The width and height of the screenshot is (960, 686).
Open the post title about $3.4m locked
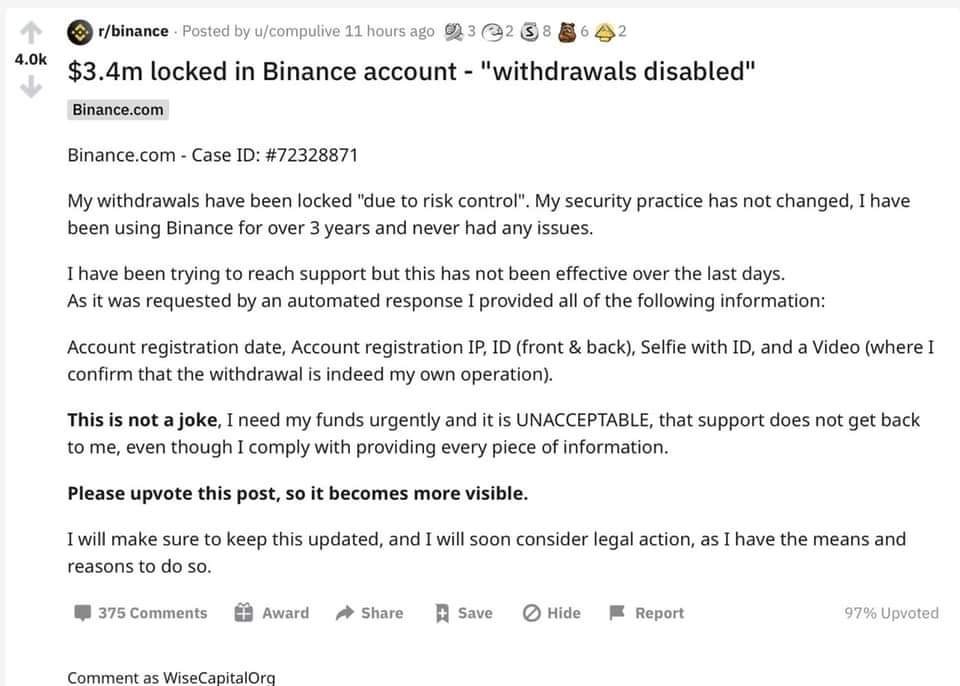[411, 72]
